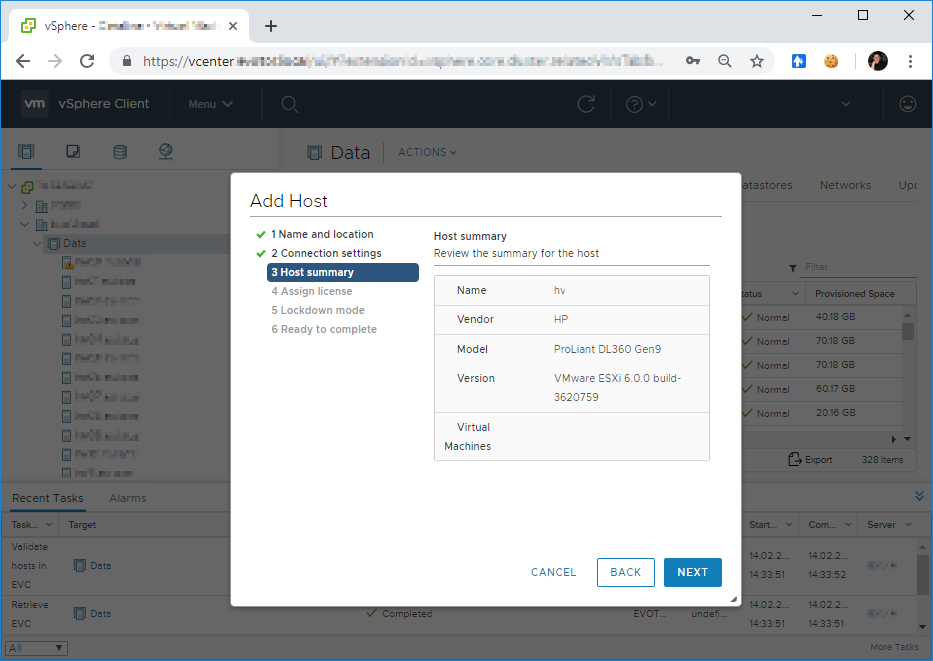Image resolution: width=933 pixels, height=661 pixels.
Task: Open the help question-mark menu
Action: pos(641,104)
